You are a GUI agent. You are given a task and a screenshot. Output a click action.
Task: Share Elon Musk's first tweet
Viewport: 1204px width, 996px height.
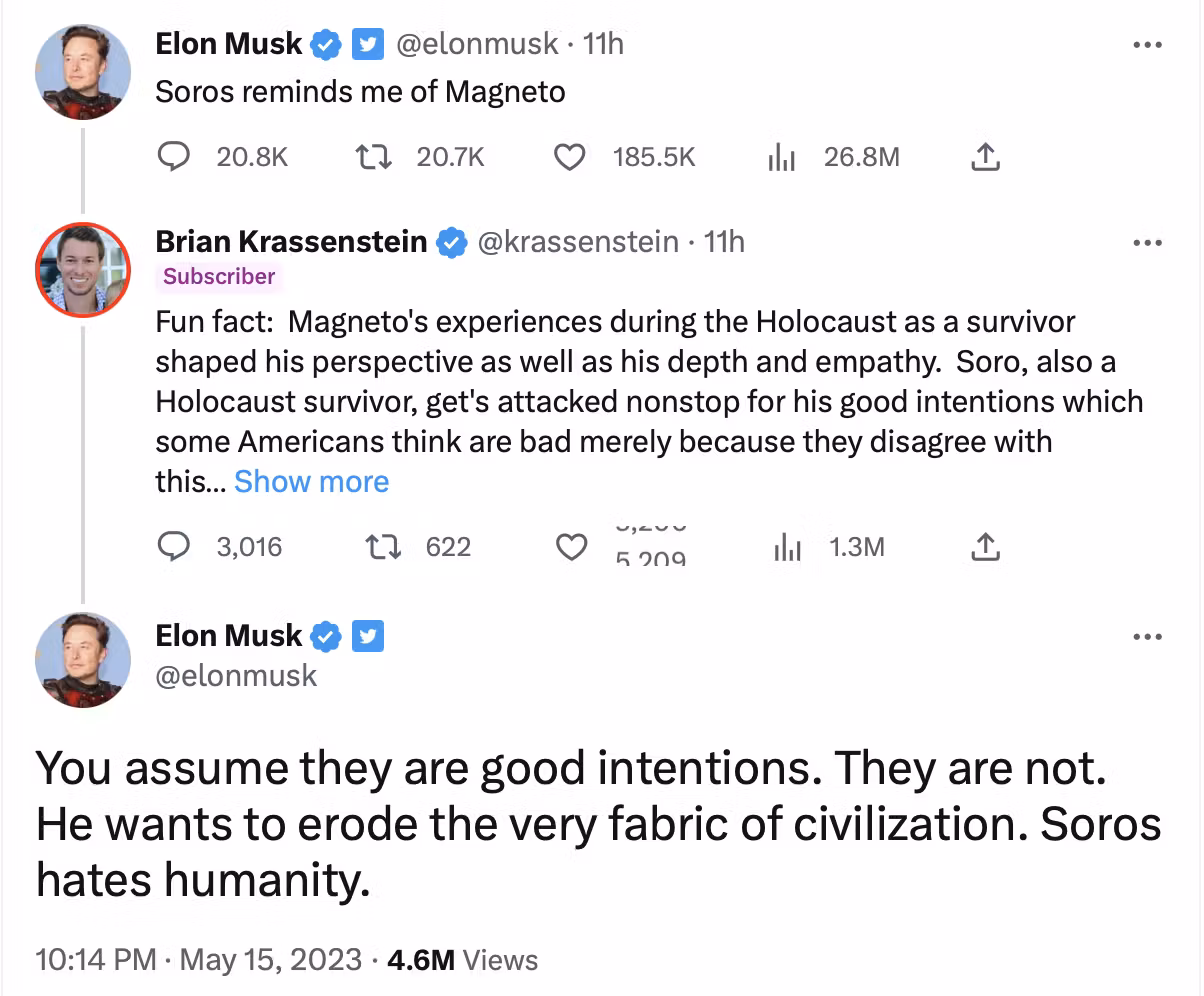point(985,157)
